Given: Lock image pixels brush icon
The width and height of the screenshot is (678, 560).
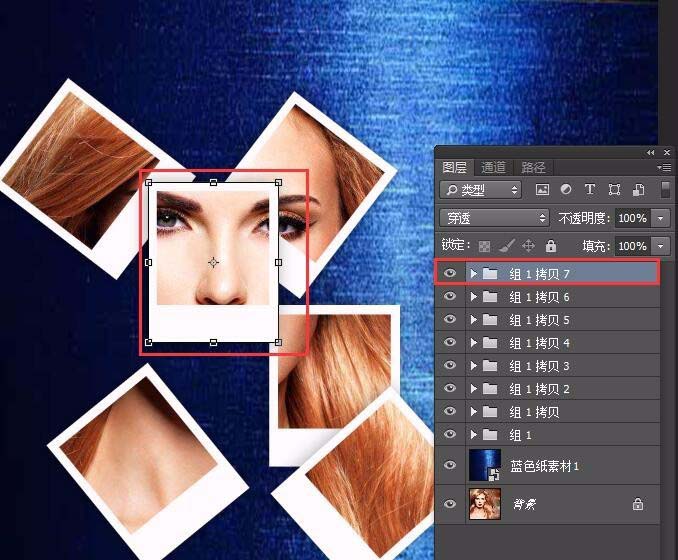Looking at the screenshot, I should coord(507,246).
